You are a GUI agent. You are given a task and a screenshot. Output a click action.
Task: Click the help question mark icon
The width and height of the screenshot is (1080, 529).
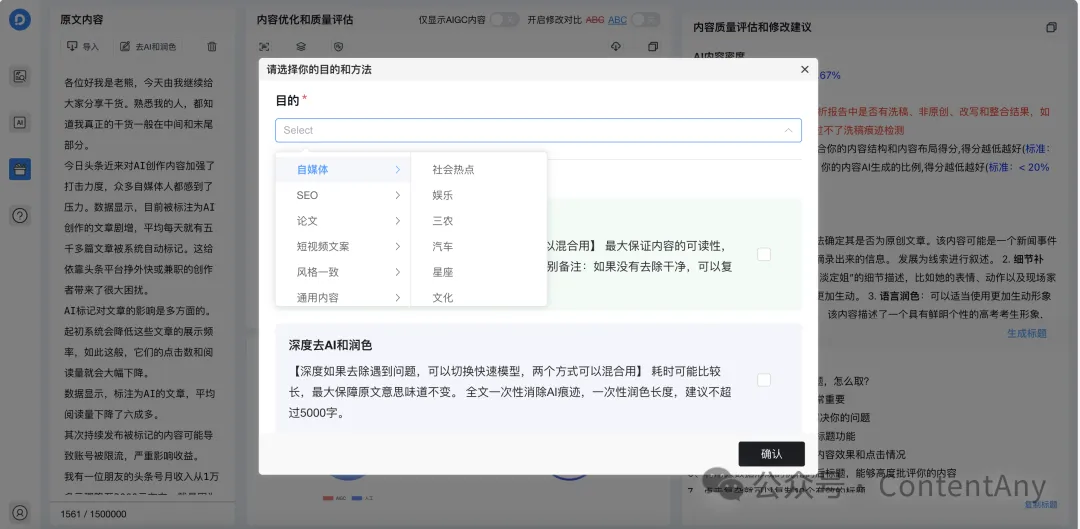20,215
